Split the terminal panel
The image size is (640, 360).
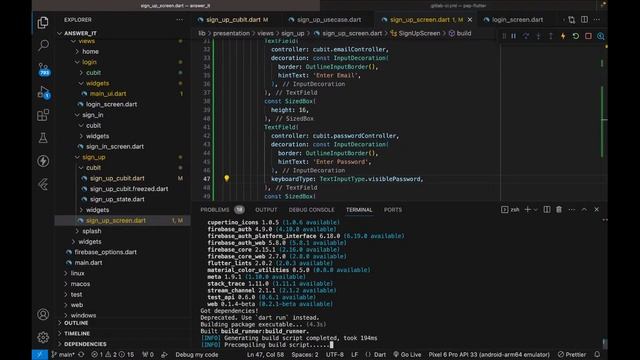tap(547, 209)
